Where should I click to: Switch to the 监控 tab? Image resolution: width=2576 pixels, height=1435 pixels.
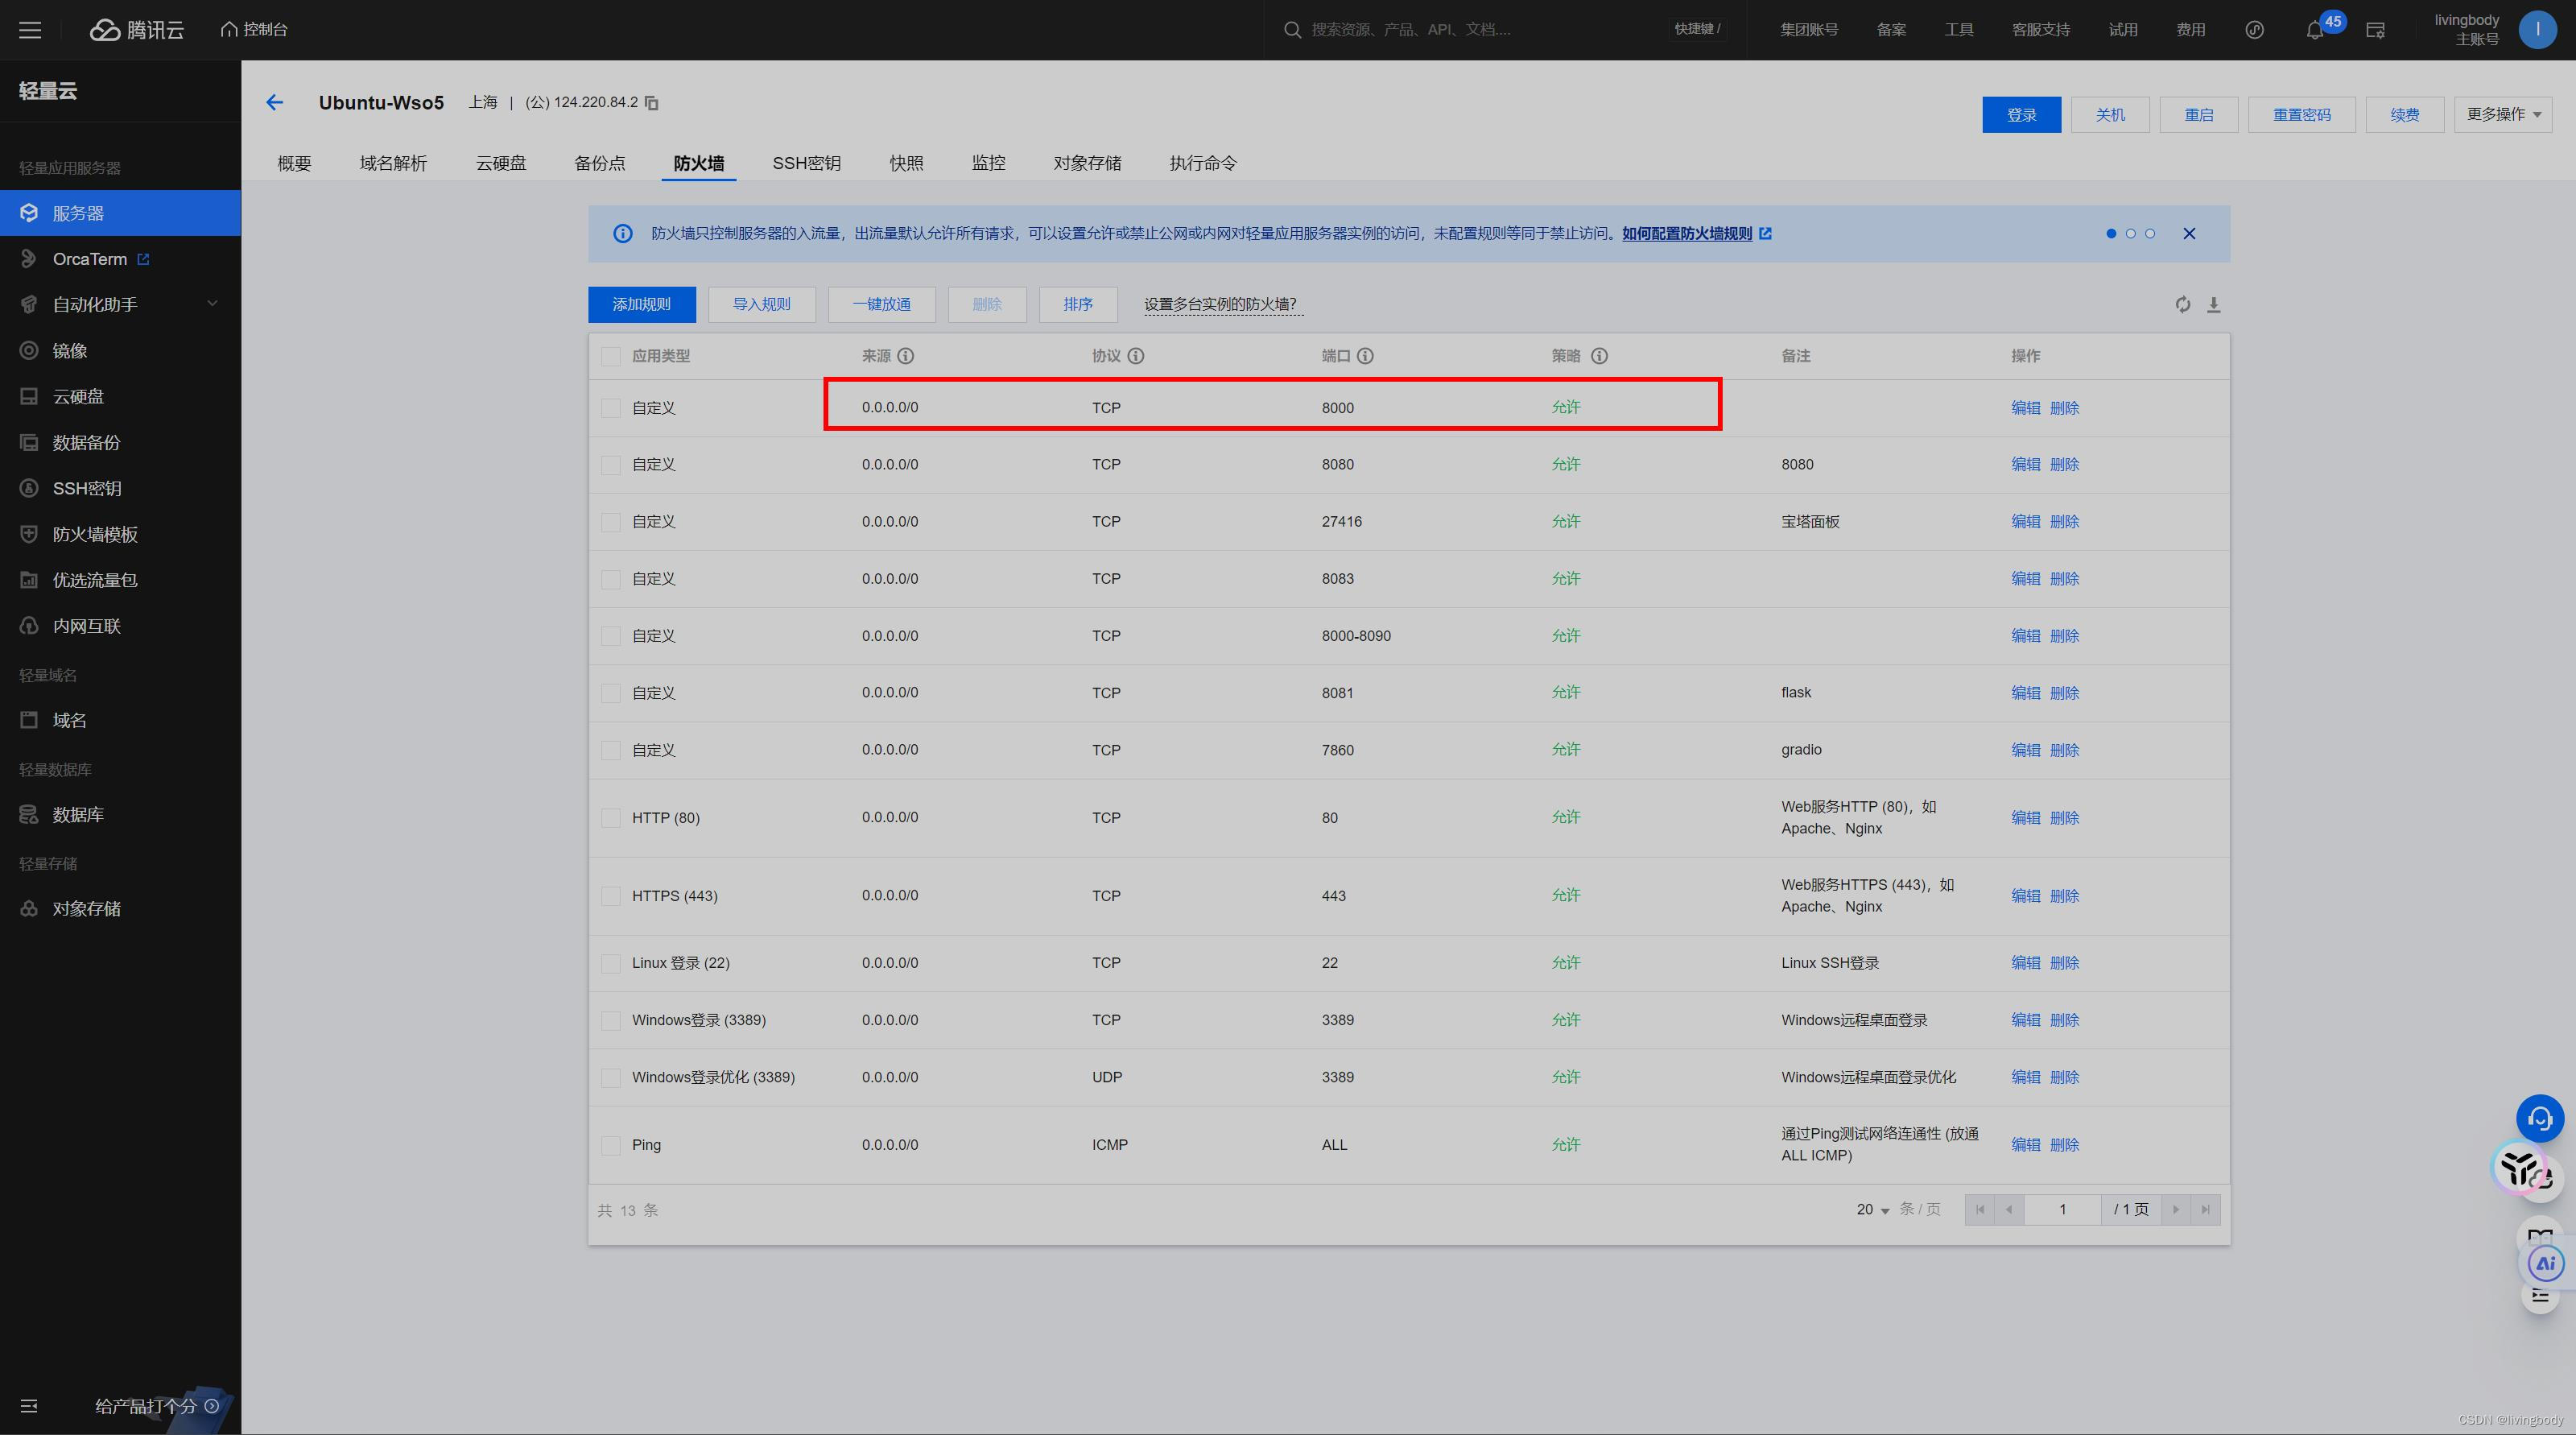tap(988, 163)
